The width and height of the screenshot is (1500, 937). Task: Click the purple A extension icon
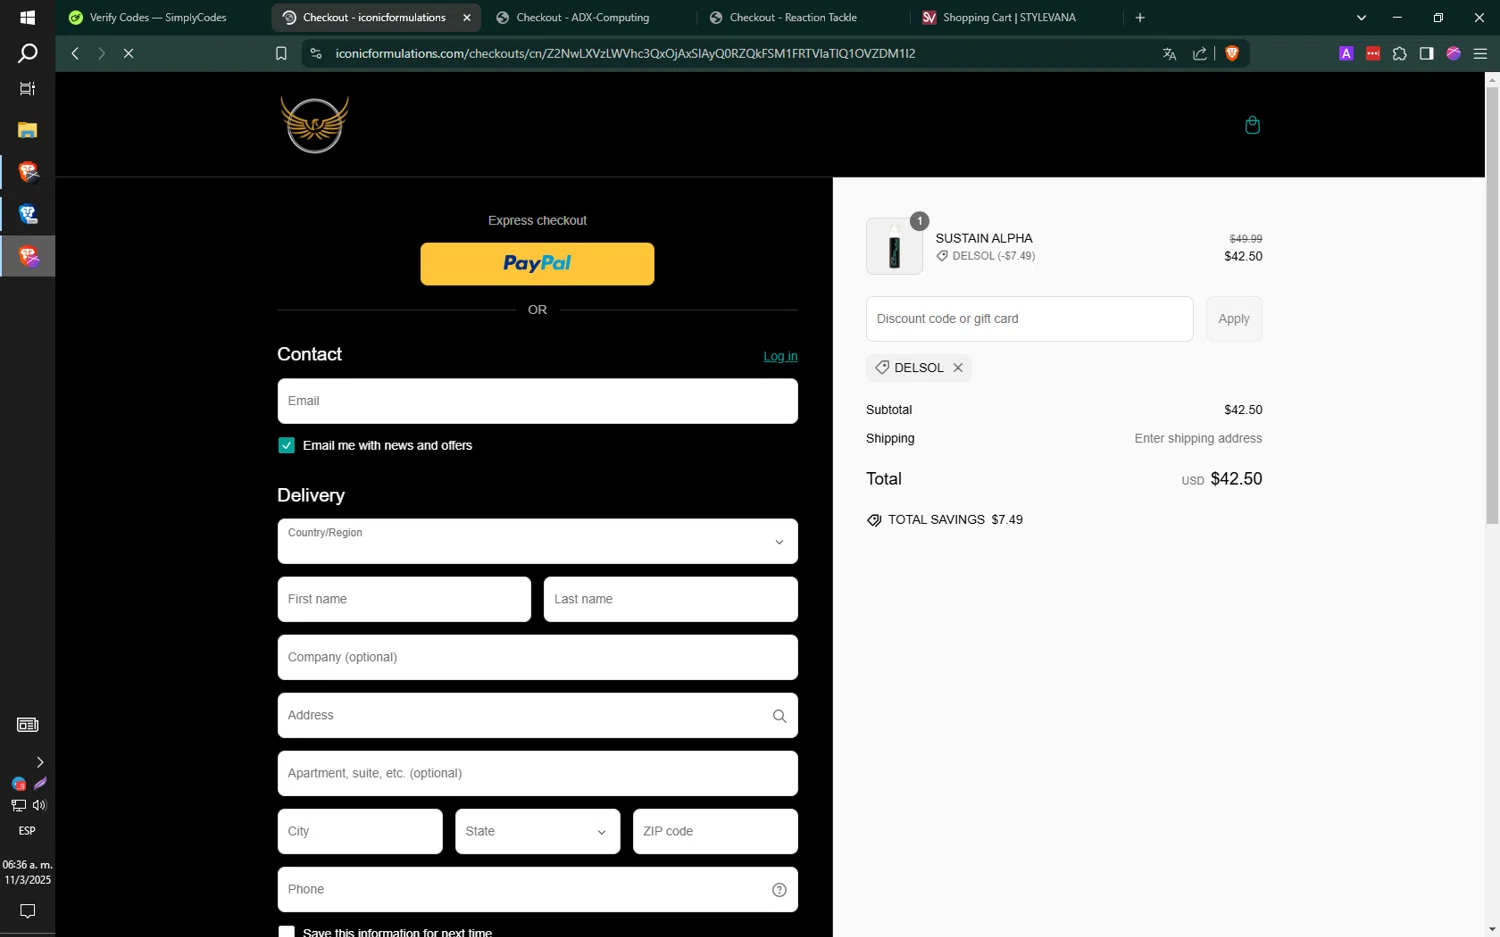[x=1346, y=54]
